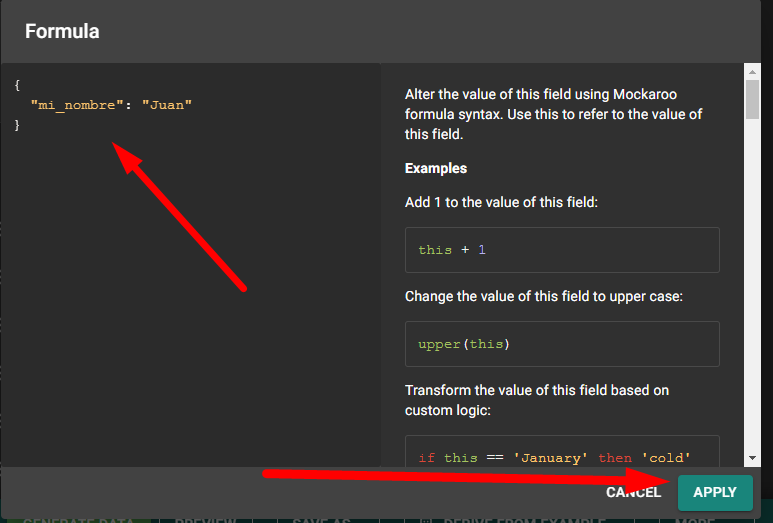Click "Add 1 to the value" caption
This screenshot has width=773, height=523.
pos(500,202)
